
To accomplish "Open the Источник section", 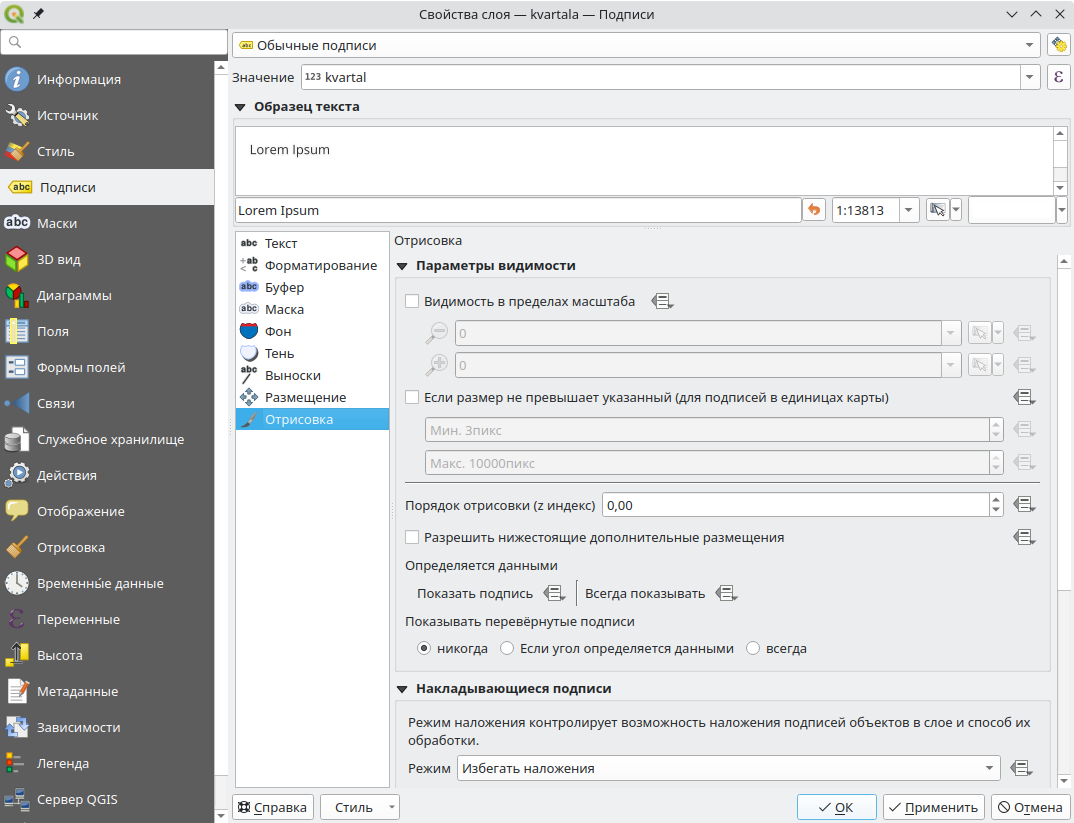I will 107,115.
